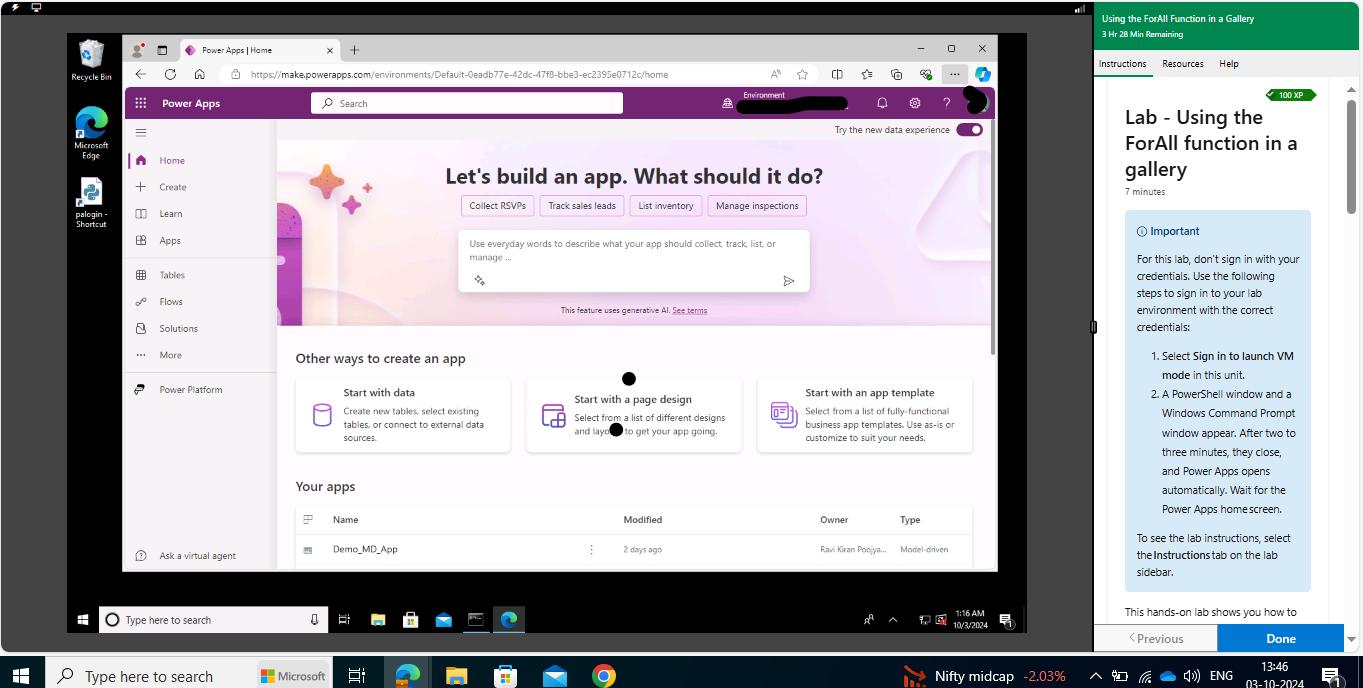The image size is (1363, 688).
Task: Select the Start with an app template card
Action: click(x=865, y=415)
